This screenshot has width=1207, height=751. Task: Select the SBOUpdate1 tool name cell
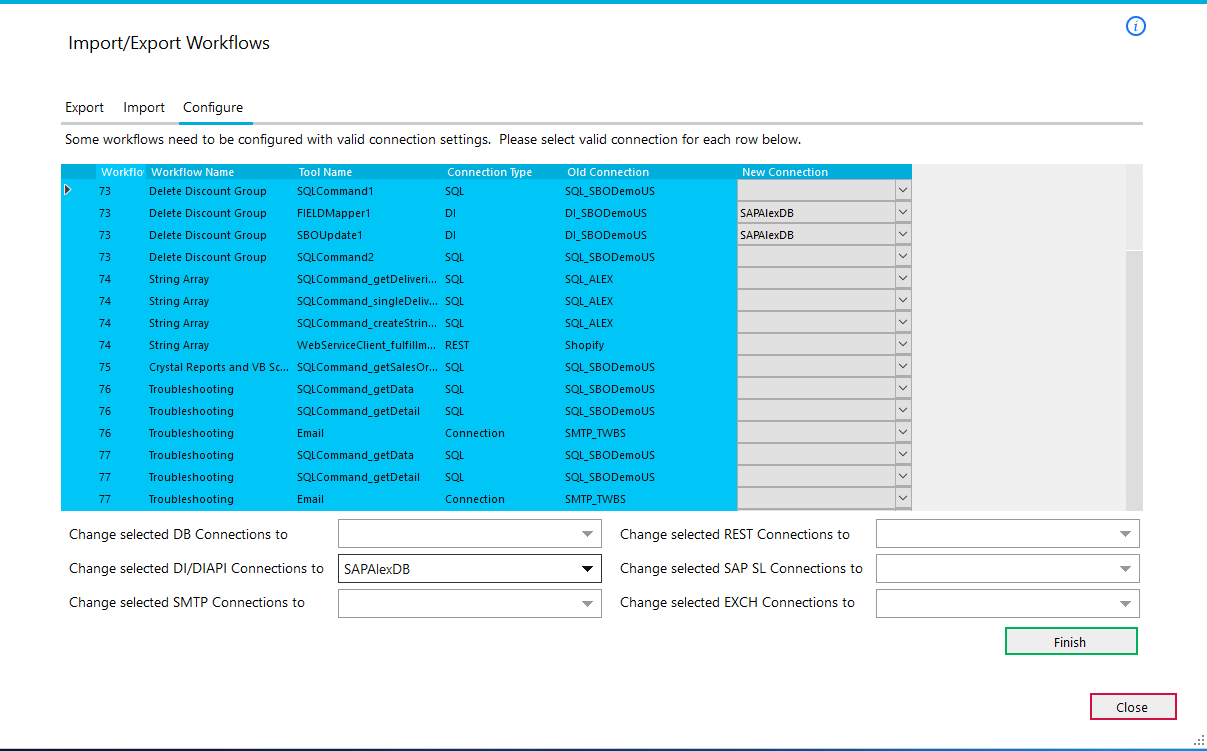[368, 234]
